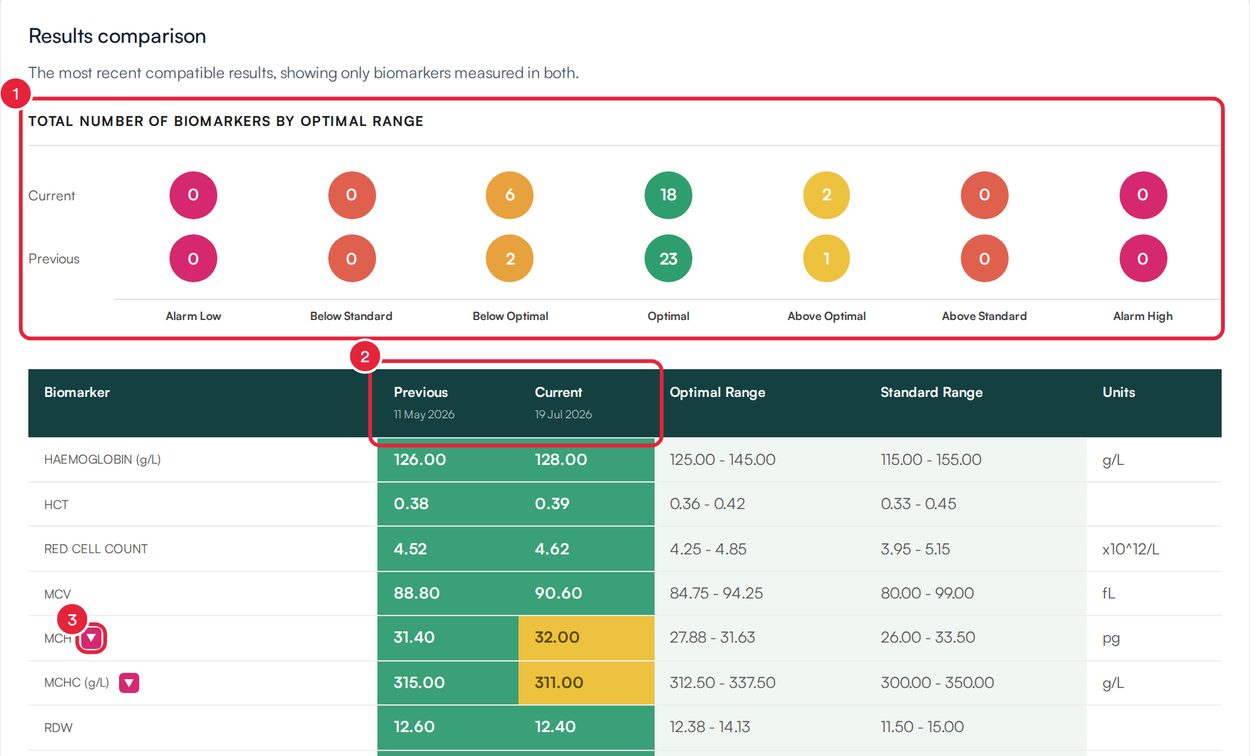Screen dimensions: 1250x756
Task: Click MCHC previous value 315.00
Action: (419, 683)
